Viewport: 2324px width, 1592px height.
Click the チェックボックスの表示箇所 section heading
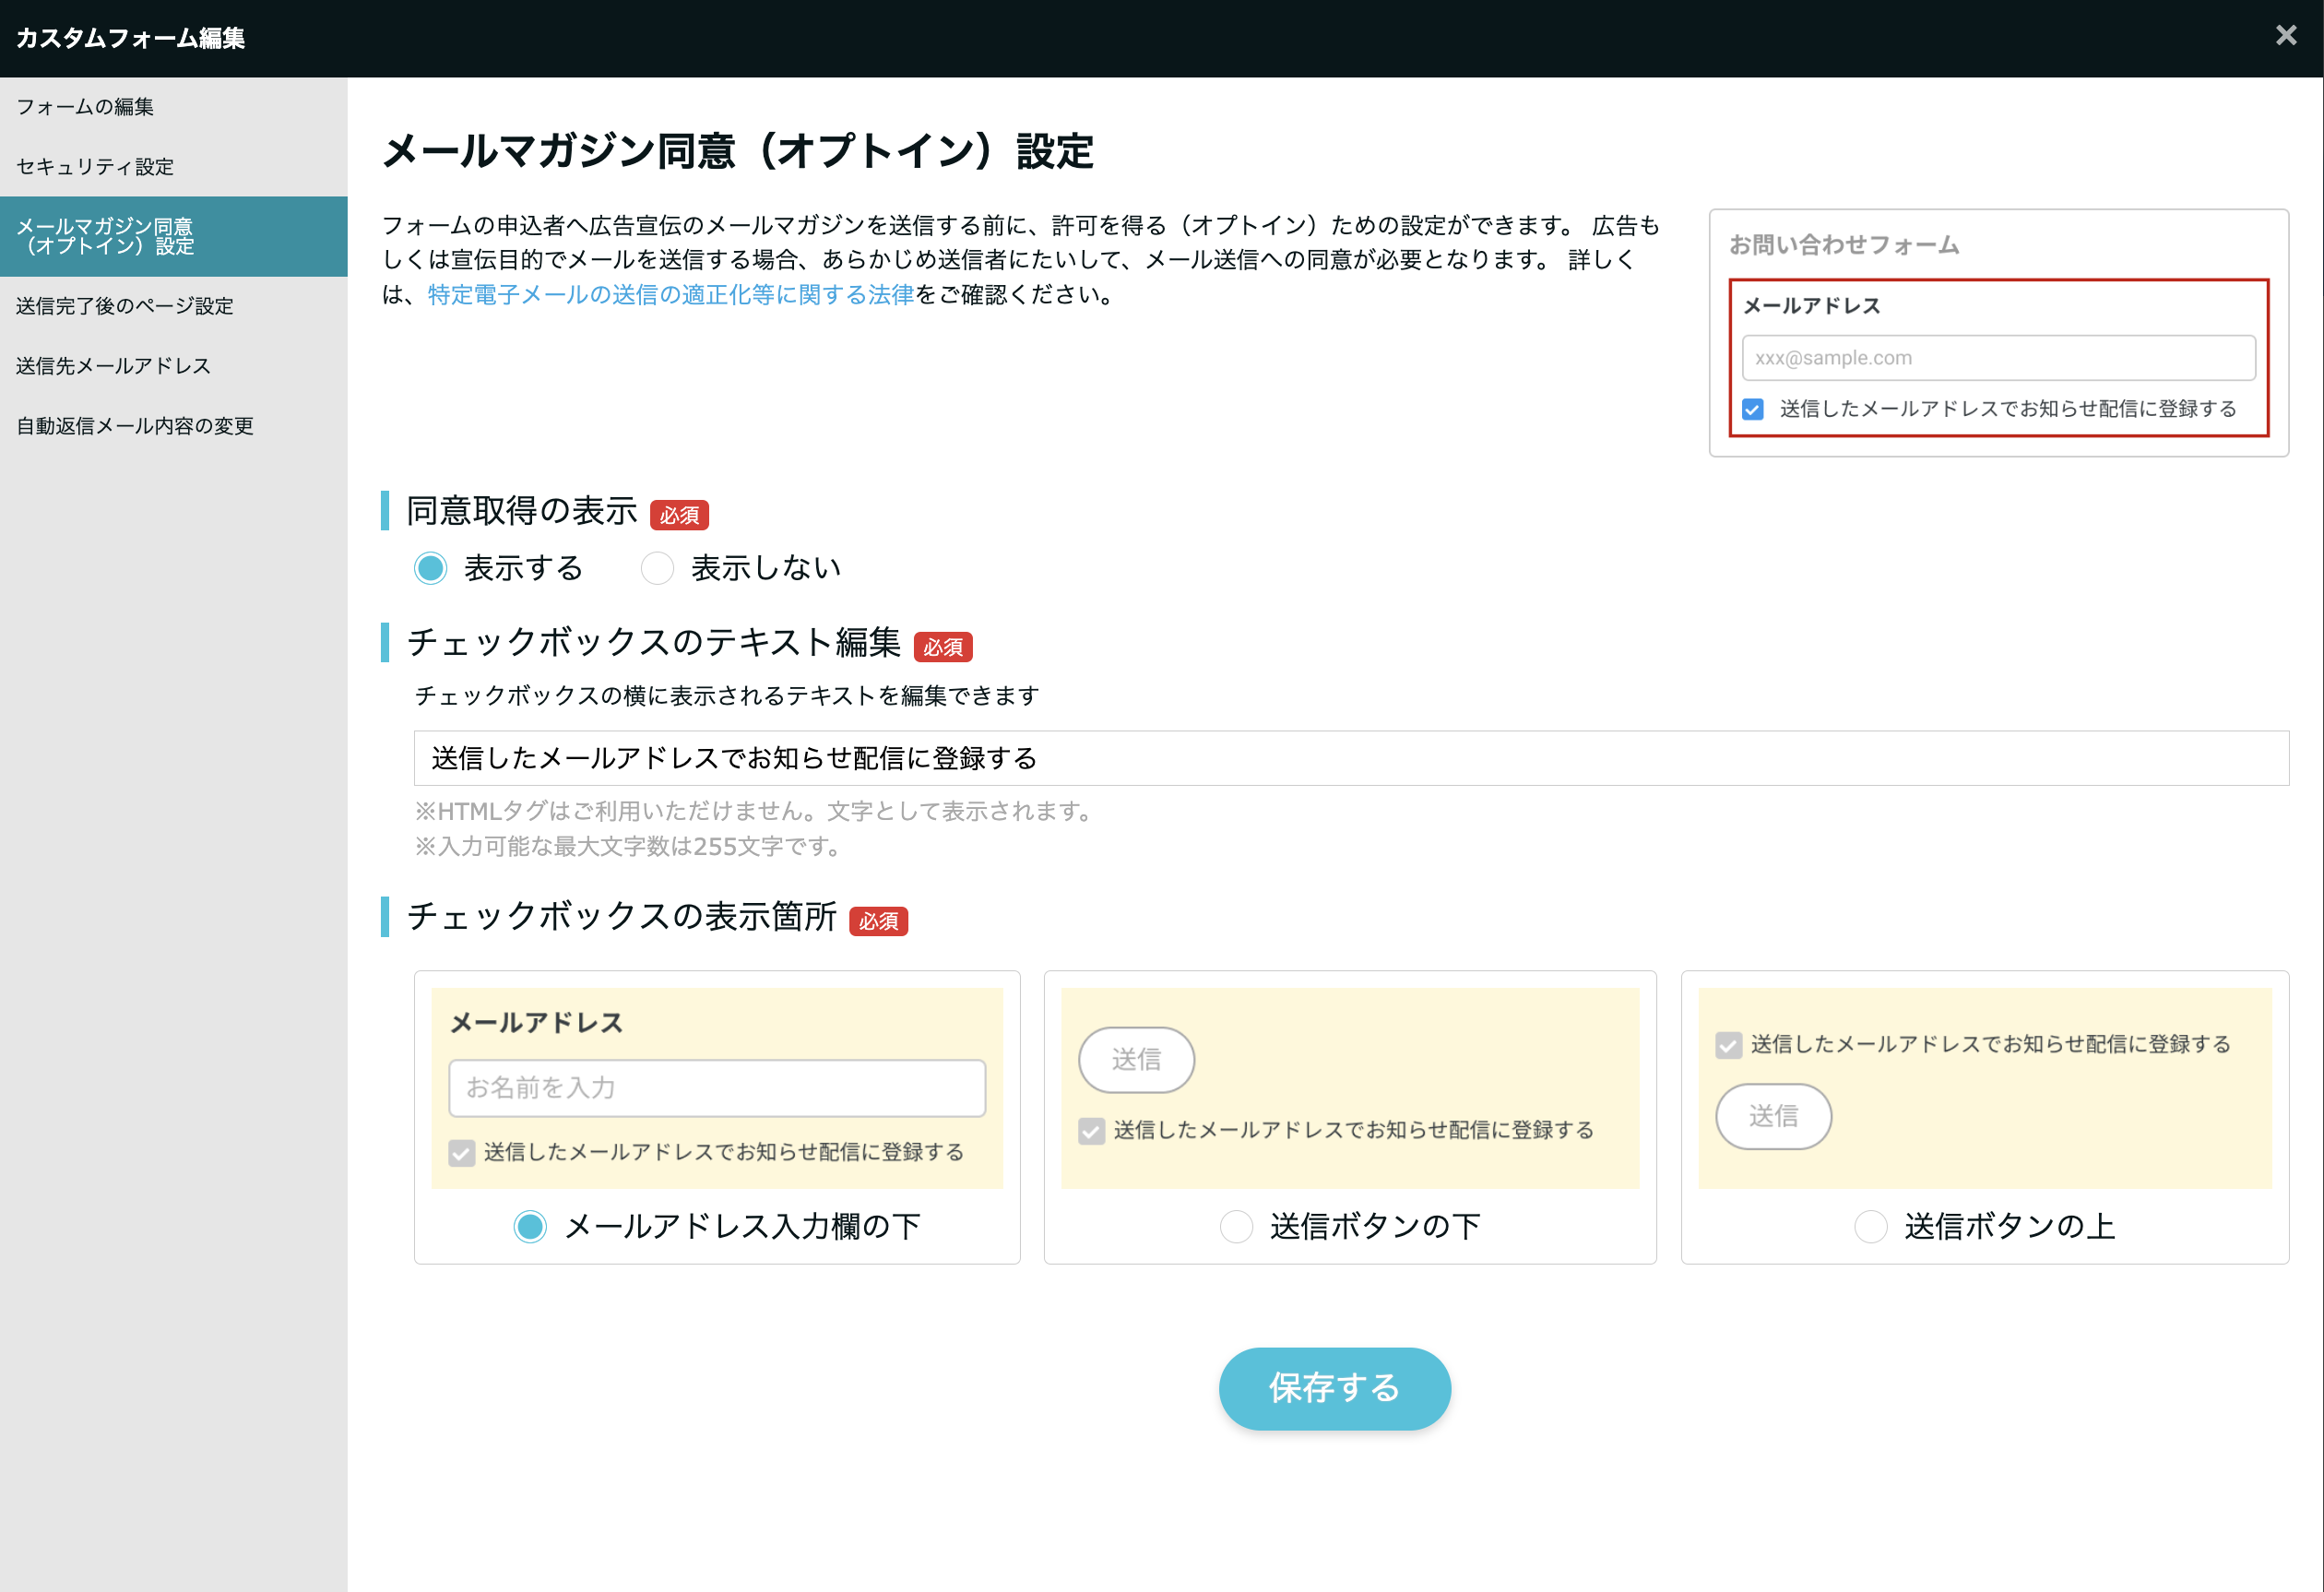621,916
